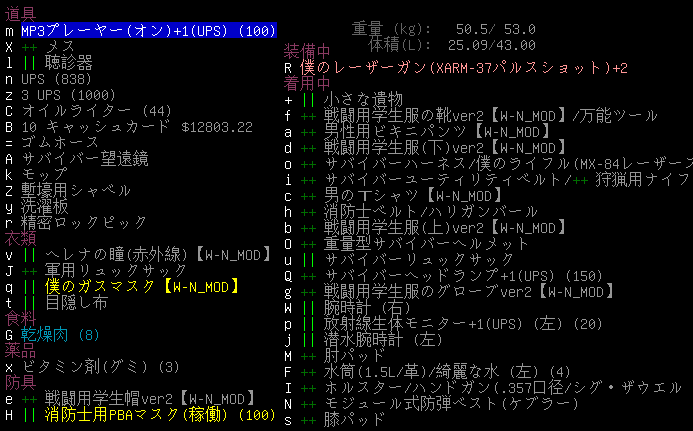Viewport: 693px width, 431px height.
Task: Collapse the 道具 category header
Action: [20, 15]
